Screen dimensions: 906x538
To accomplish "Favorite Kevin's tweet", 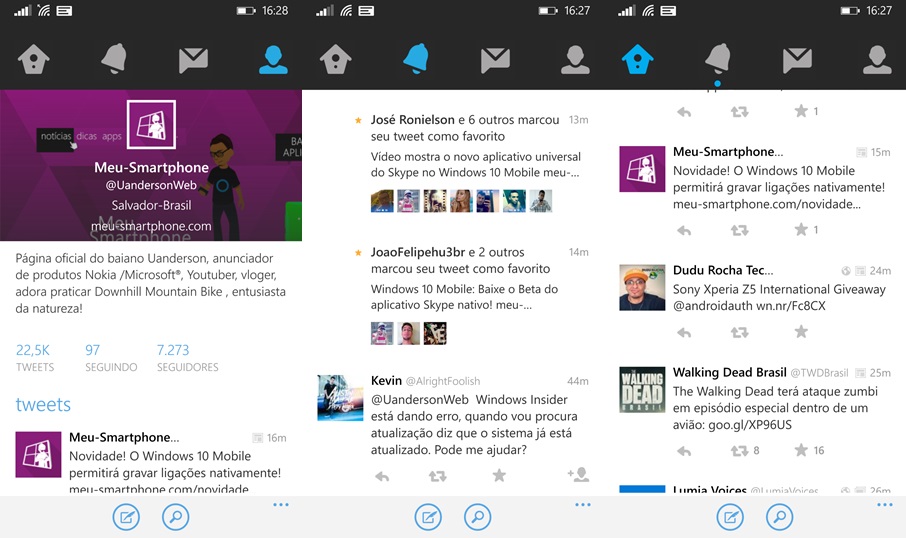I will tap(499, 475).
